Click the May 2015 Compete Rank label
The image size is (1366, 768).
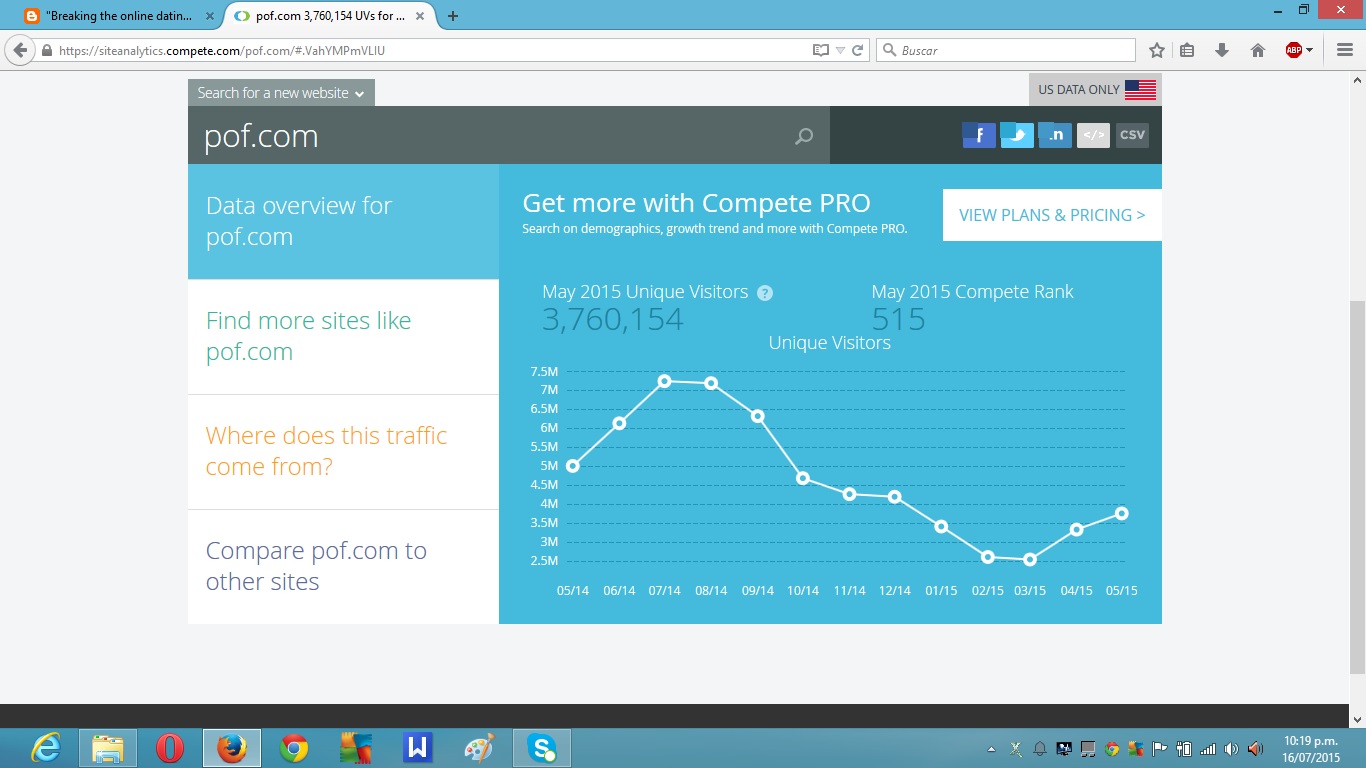(x=972, y=292)
